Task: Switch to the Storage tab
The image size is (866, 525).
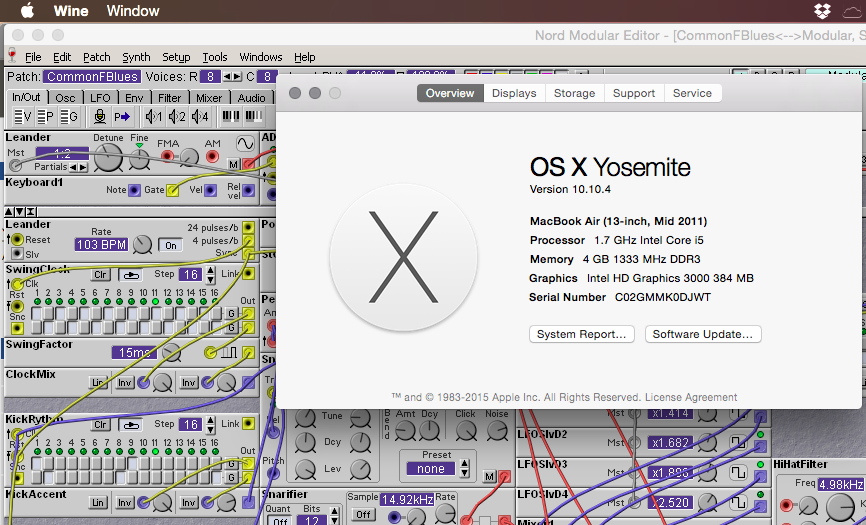Action: click(574, 93)
